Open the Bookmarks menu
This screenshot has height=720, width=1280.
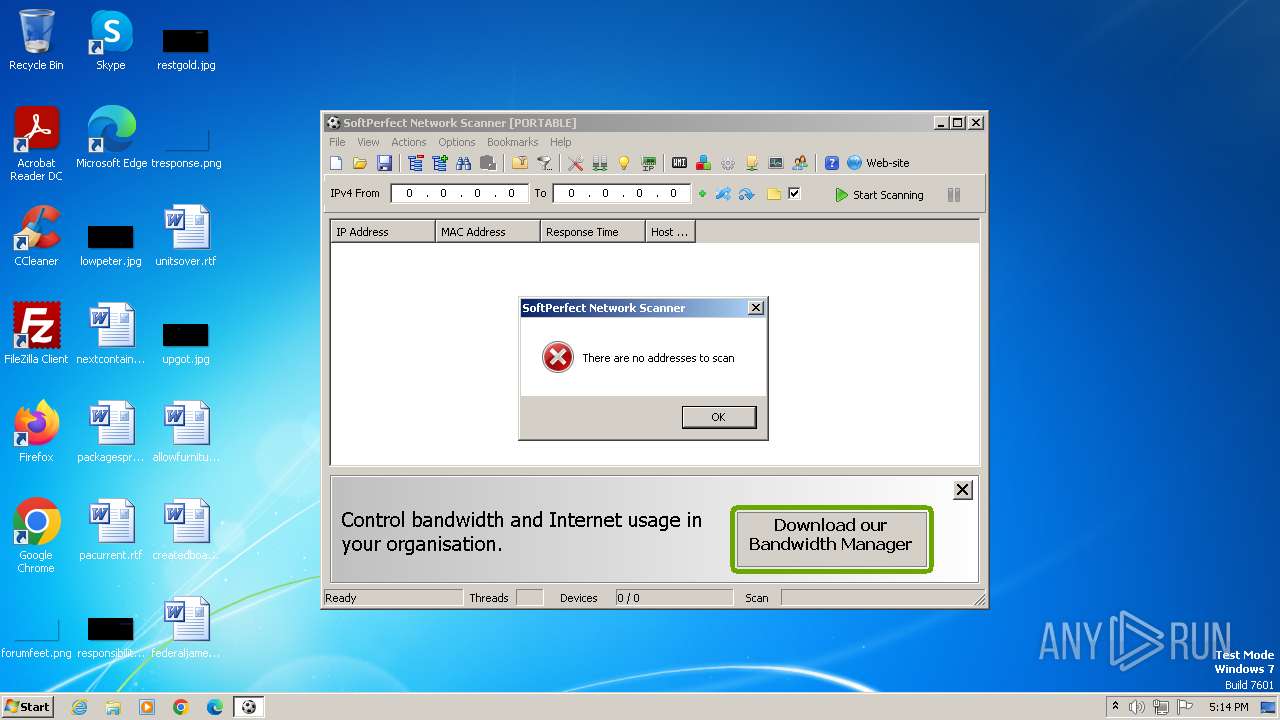513,142
